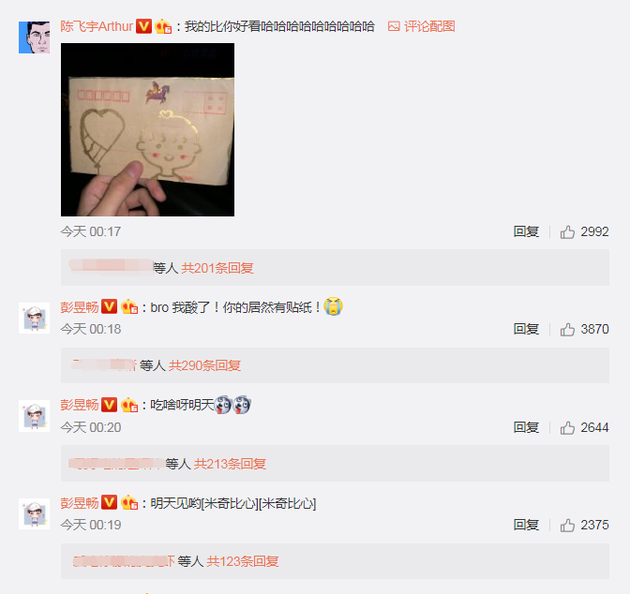Expand the 共213条回复 replies
Image resolution: width=630 pixels, height=594 pixels.
coord(230,464)
